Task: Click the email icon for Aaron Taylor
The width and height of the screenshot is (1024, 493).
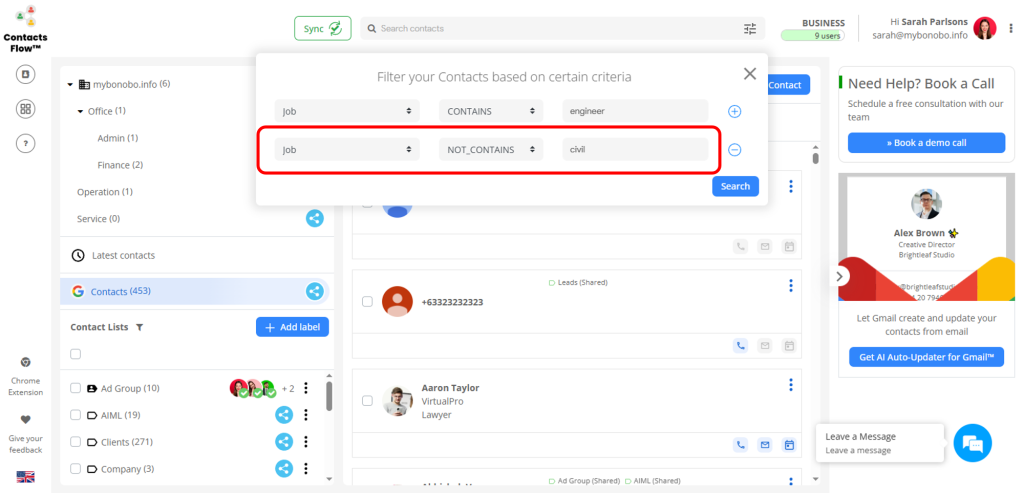Action: point(764,445)
